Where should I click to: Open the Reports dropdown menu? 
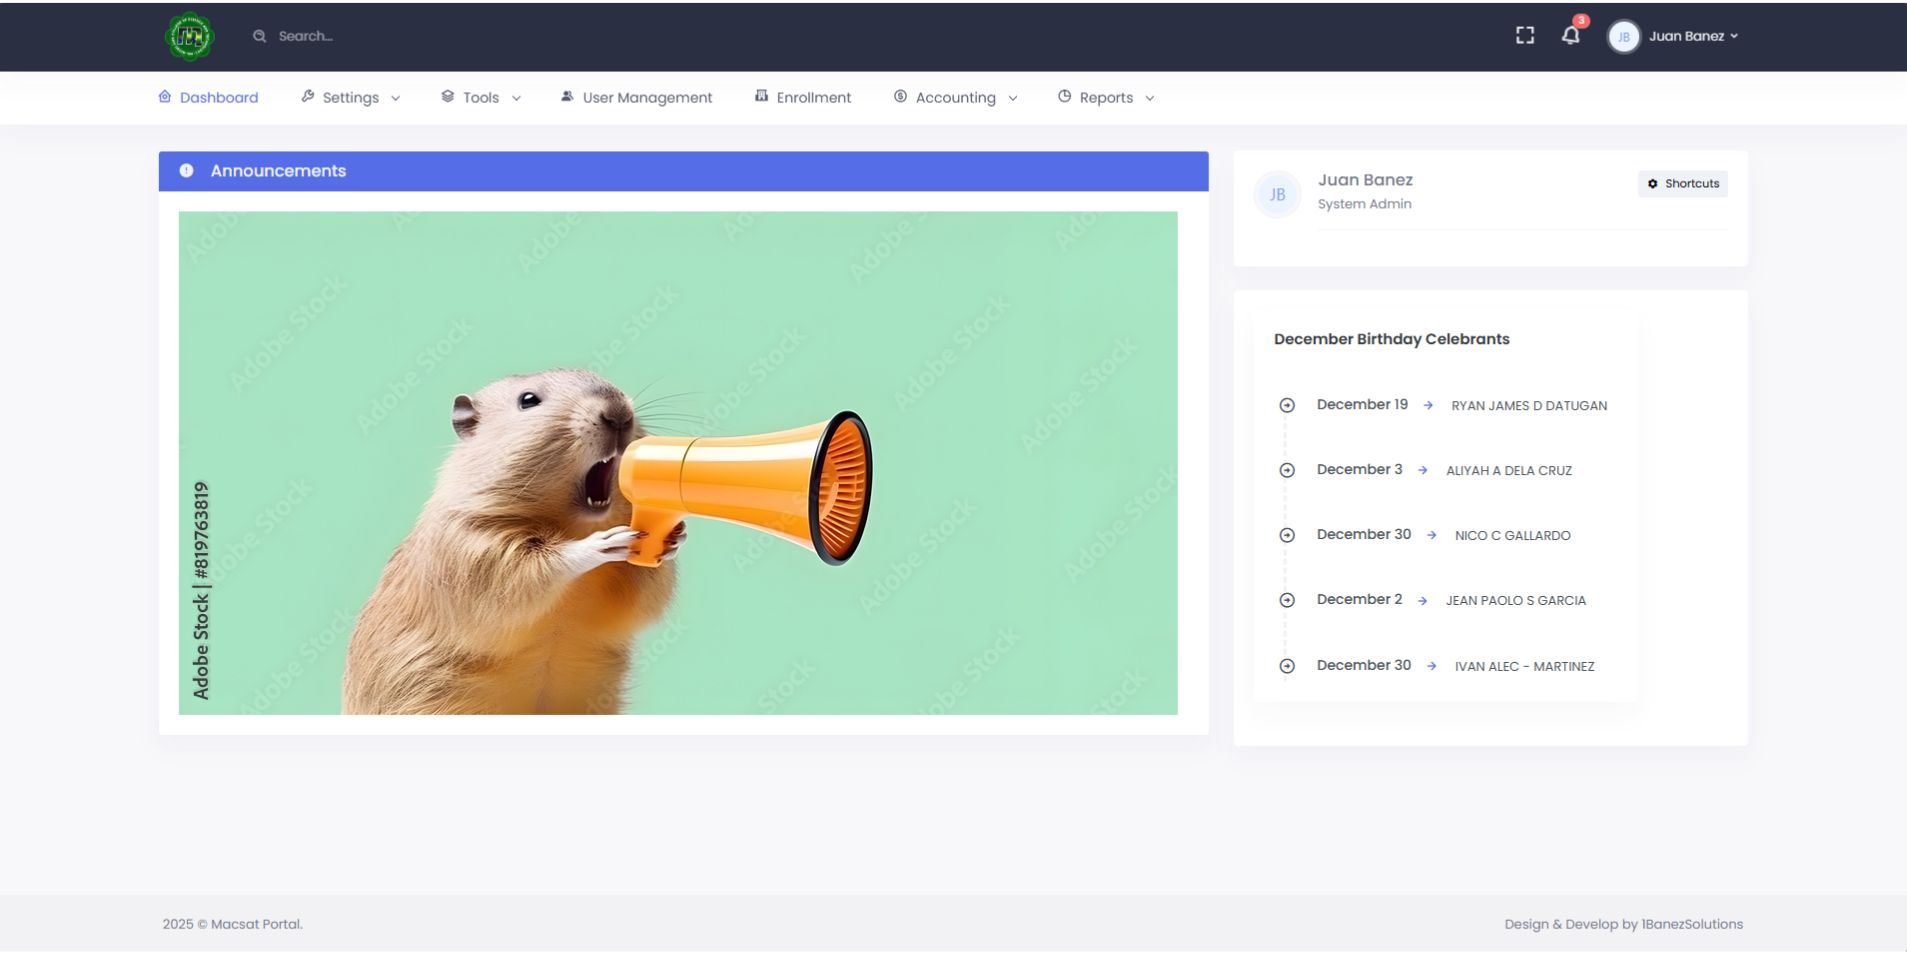click(1106, 98)
